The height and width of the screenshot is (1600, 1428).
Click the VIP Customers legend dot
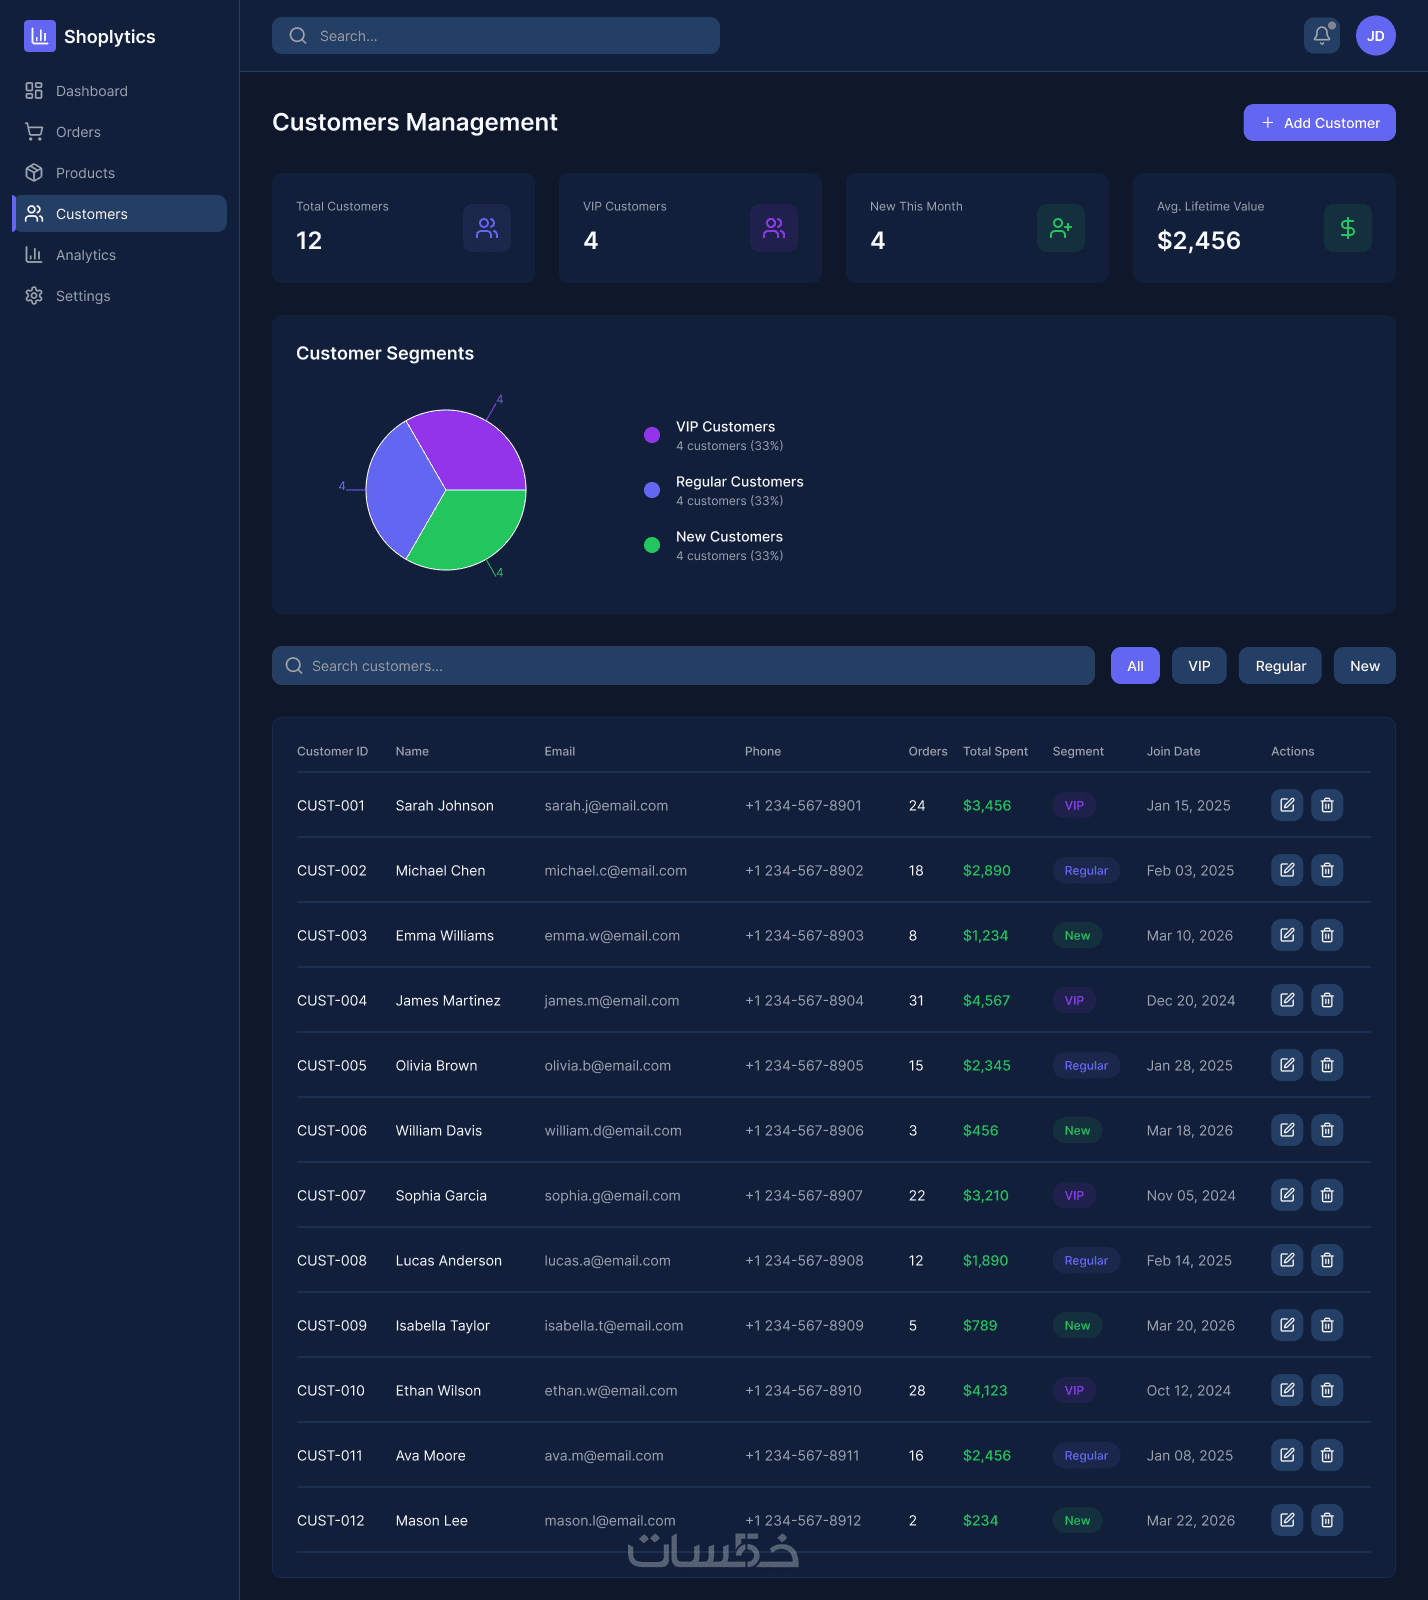(x=652, y=435)
